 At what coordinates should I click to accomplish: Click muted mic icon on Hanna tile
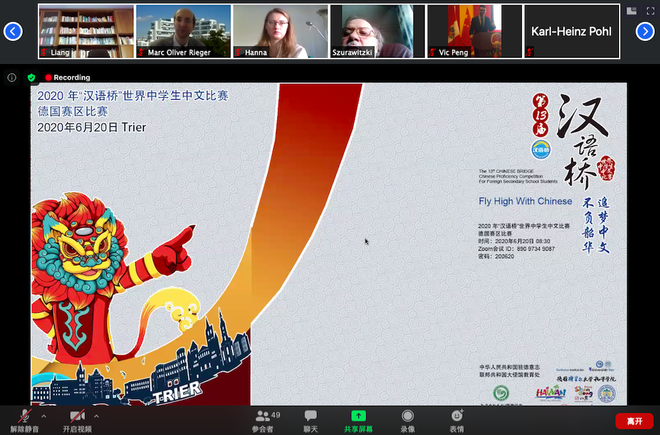click(x=239, y=52)
